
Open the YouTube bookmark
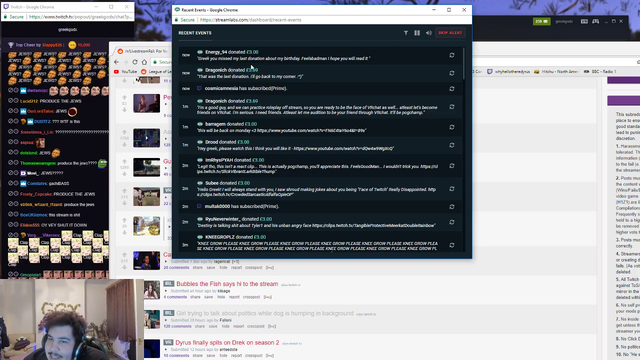125,71
